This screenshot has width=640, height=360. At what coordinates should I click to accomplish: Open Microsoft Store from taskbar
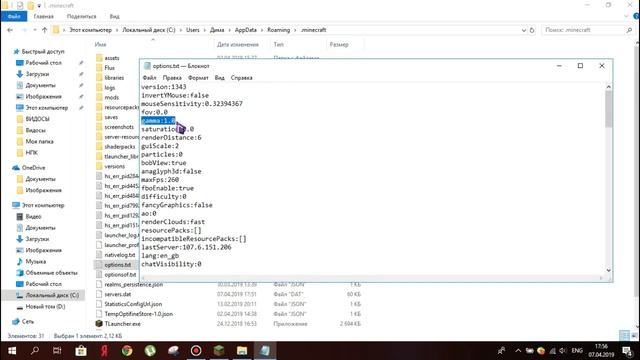click(x=80, y=351)
